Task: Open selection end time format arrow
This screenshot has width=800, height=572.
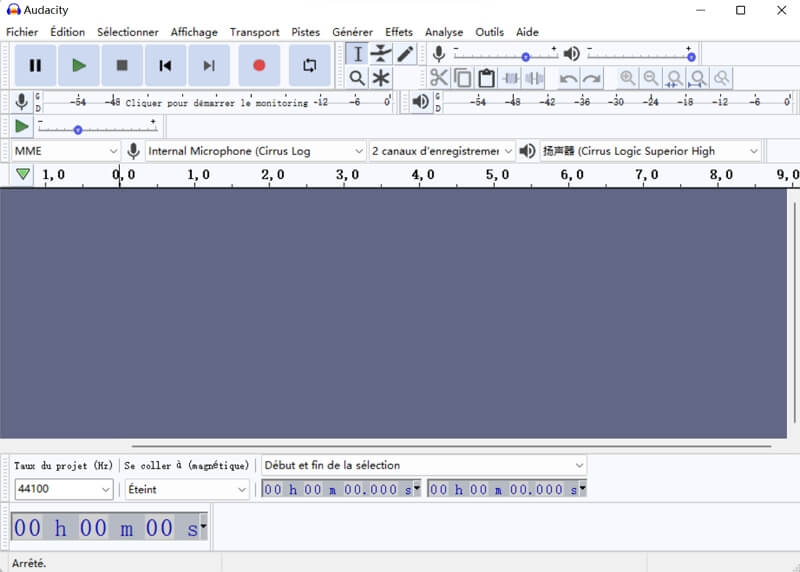Action: click(x=582, y=488)
